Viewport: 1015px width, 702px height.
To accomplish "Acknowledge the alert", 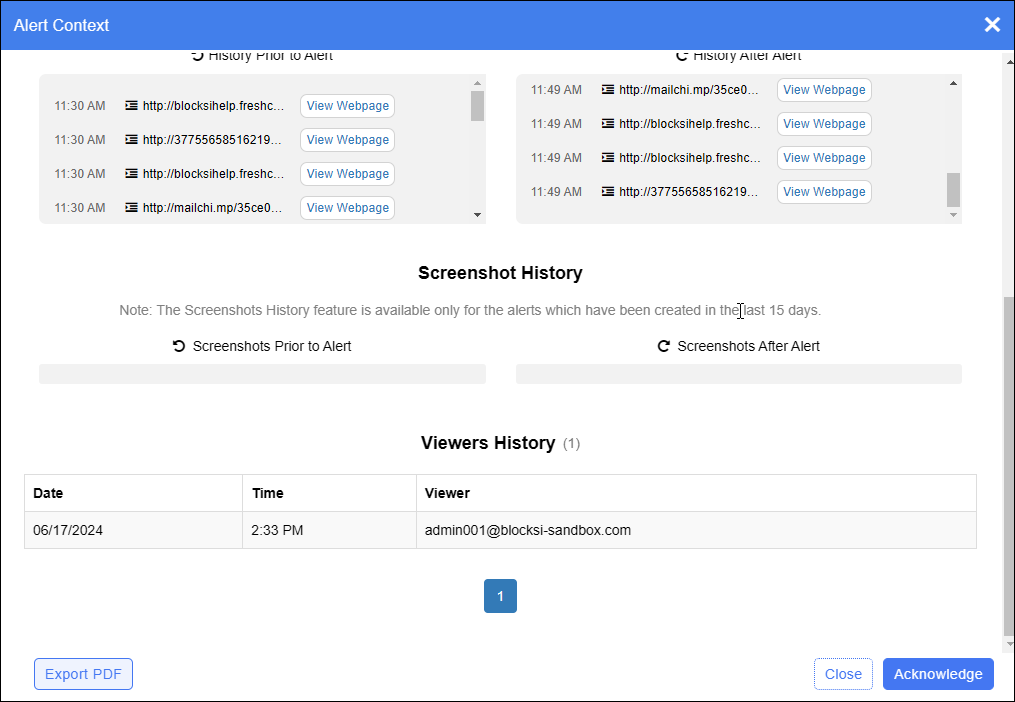I will click(x=938, y=674).
